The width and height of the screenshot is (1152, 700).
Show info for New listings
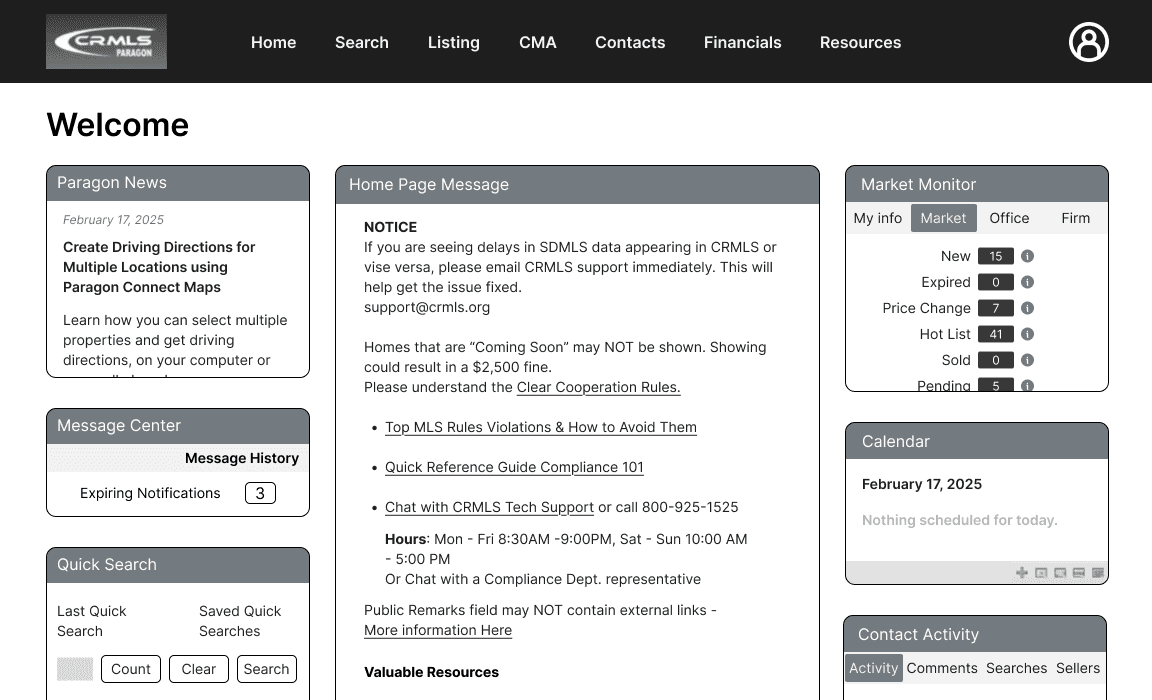[1027, 256]
